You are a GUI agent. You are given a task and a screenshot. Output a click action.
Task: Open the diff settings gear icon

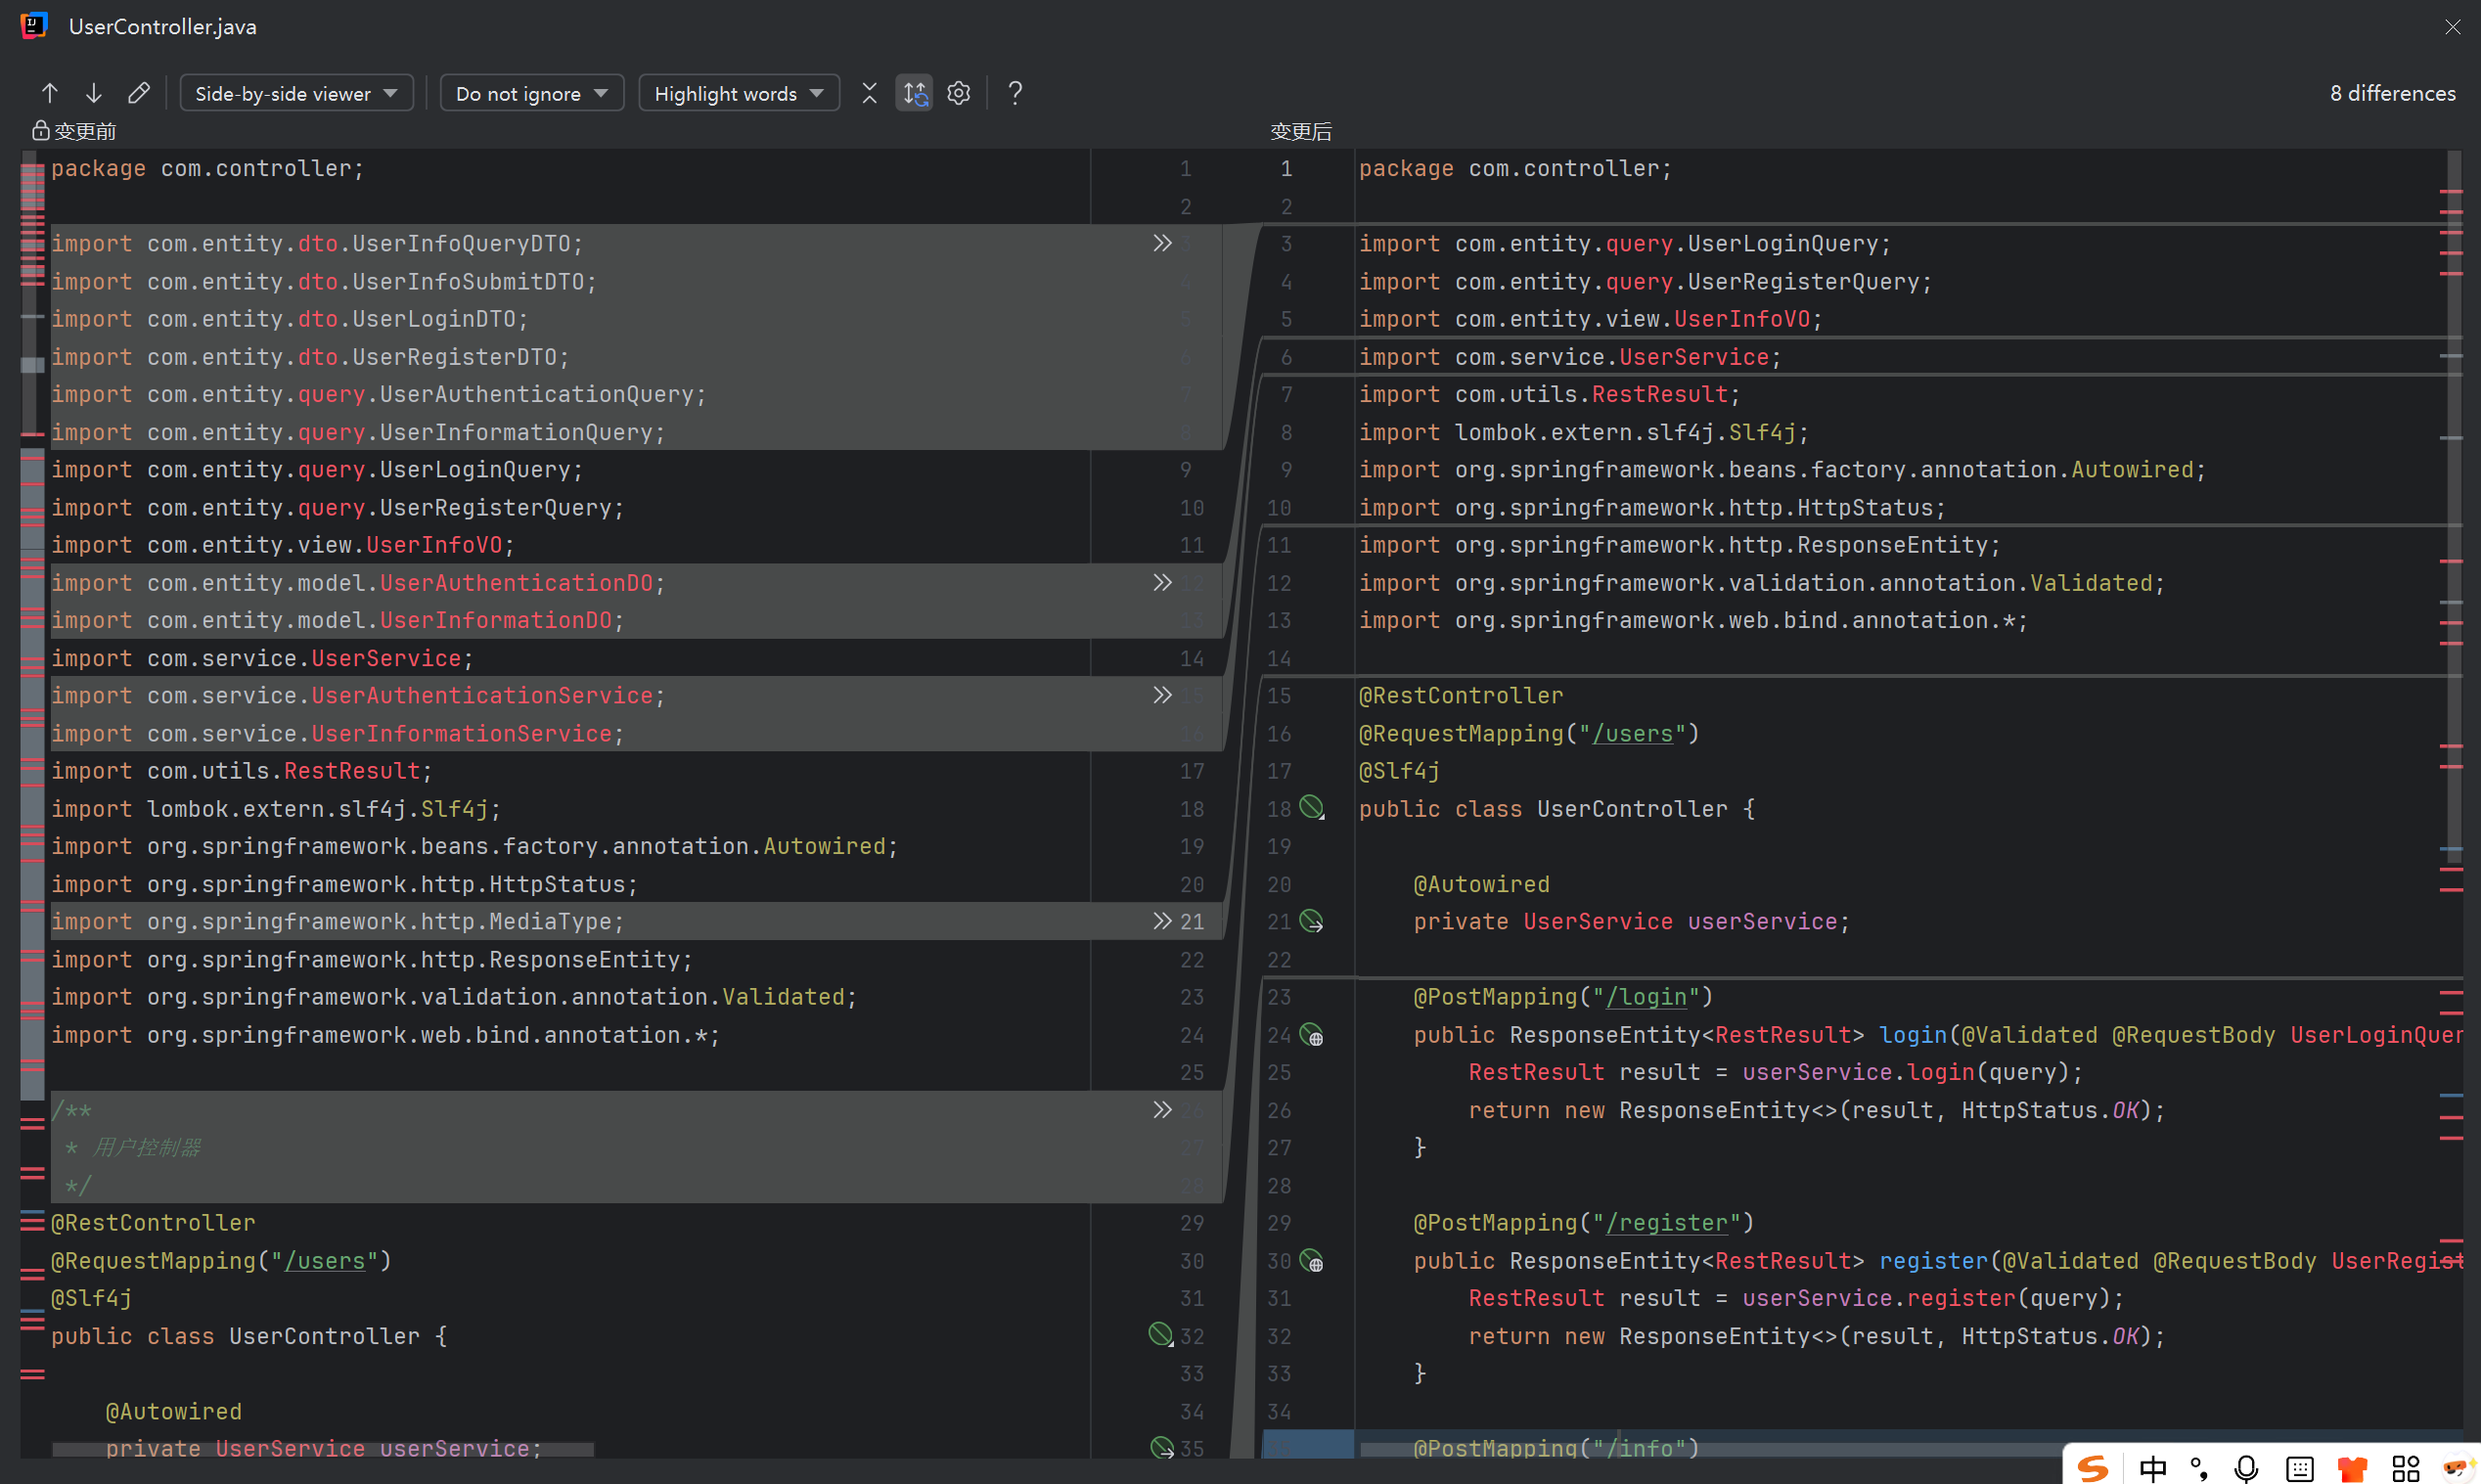(x=958, y=93)
